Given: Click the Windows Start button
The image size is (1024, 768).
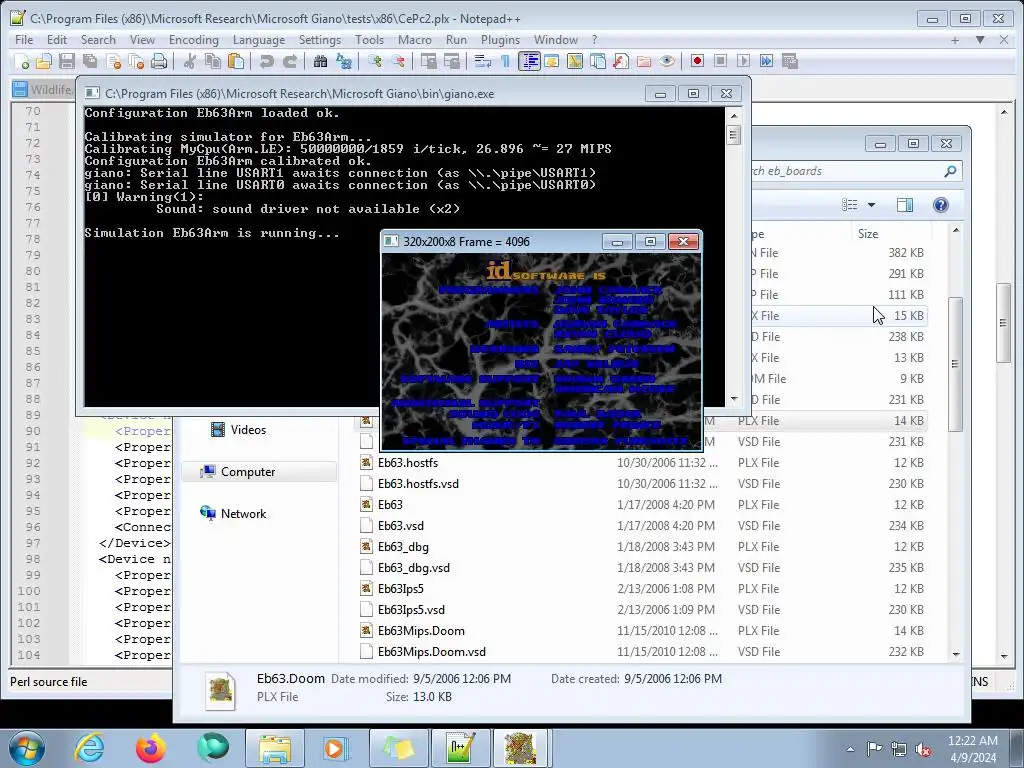Looking at the screenshot, I should click(26, 748).
